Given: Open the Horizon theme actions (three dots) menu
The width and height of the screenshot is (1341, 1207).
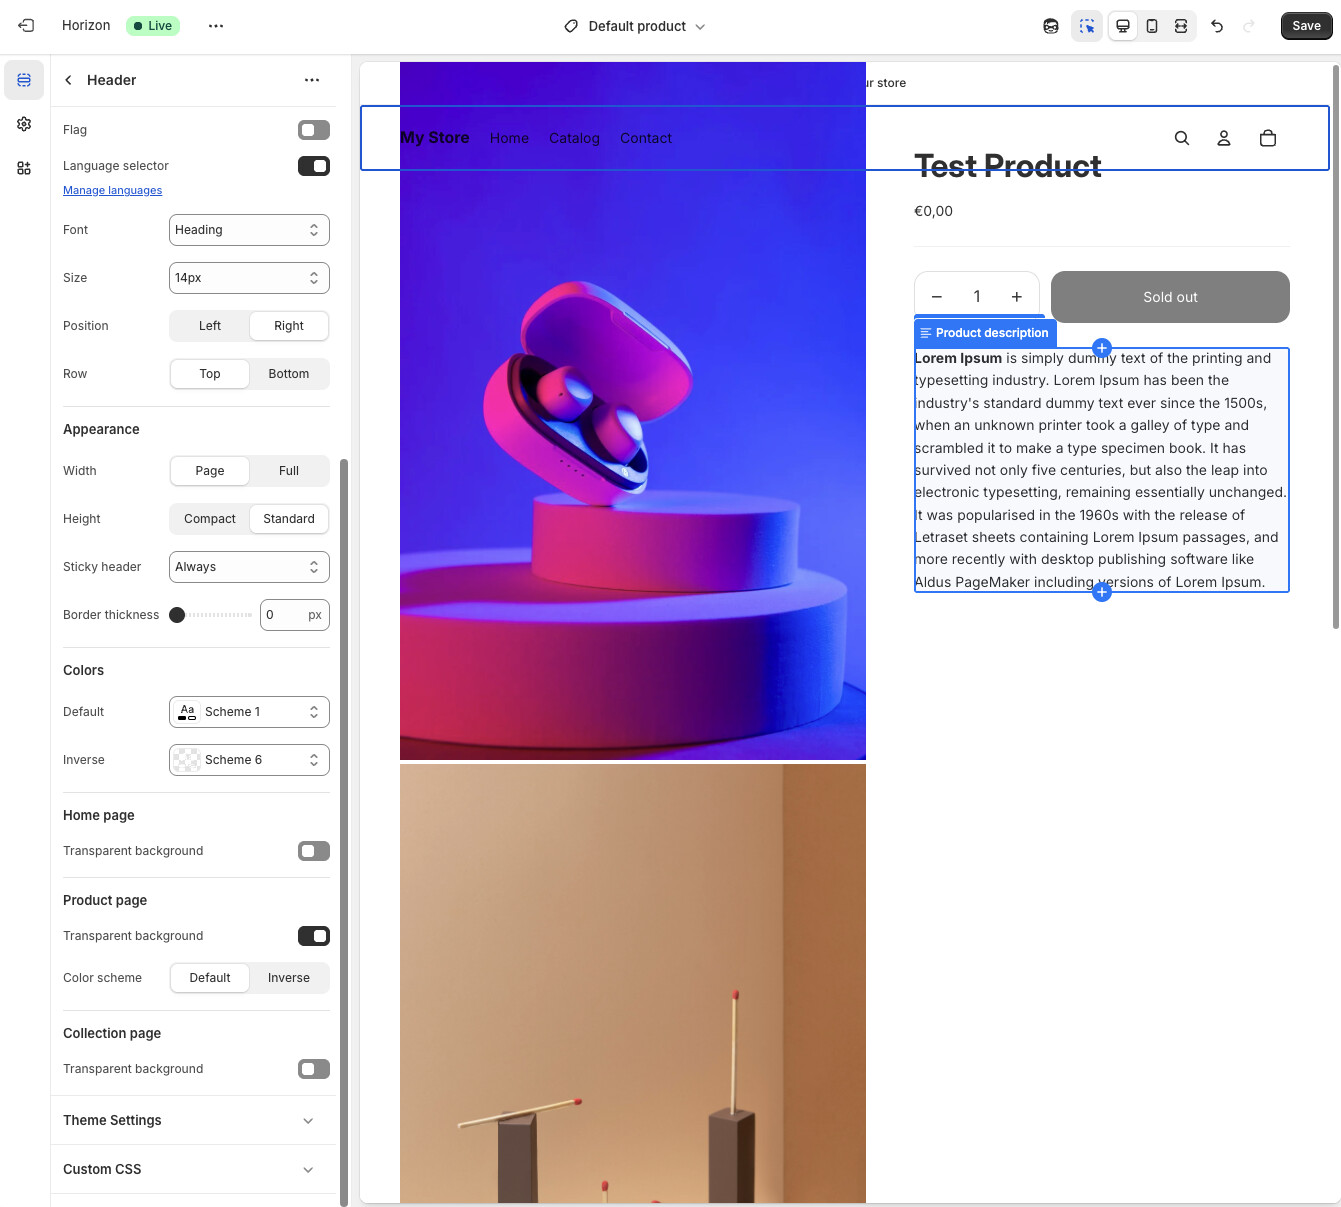Looking at the screenshot, I should (216, 26).
